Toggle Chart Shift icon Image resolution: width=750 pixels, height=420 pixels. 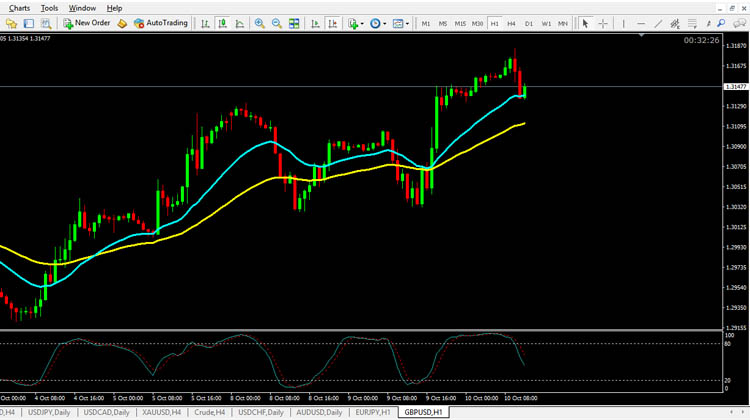pos(332,23)
